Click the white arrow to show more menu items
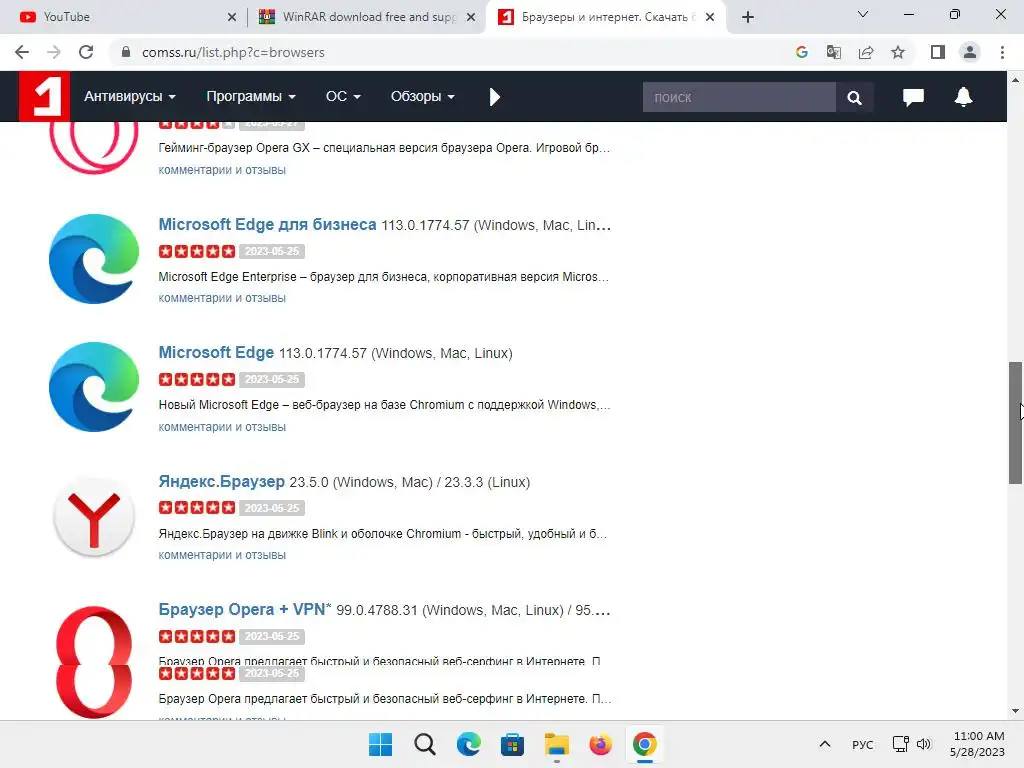1024x768 pixels. tap(494, 97)
